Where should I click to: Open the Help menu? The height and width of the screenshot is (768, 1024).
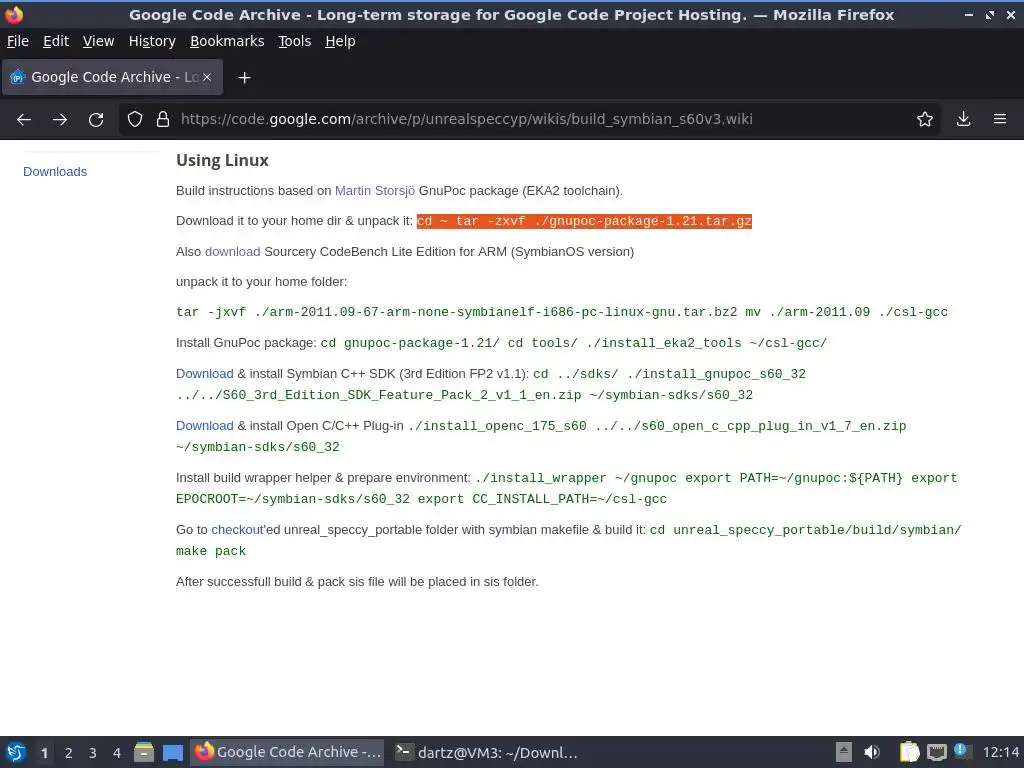click(x=340, y=41)
